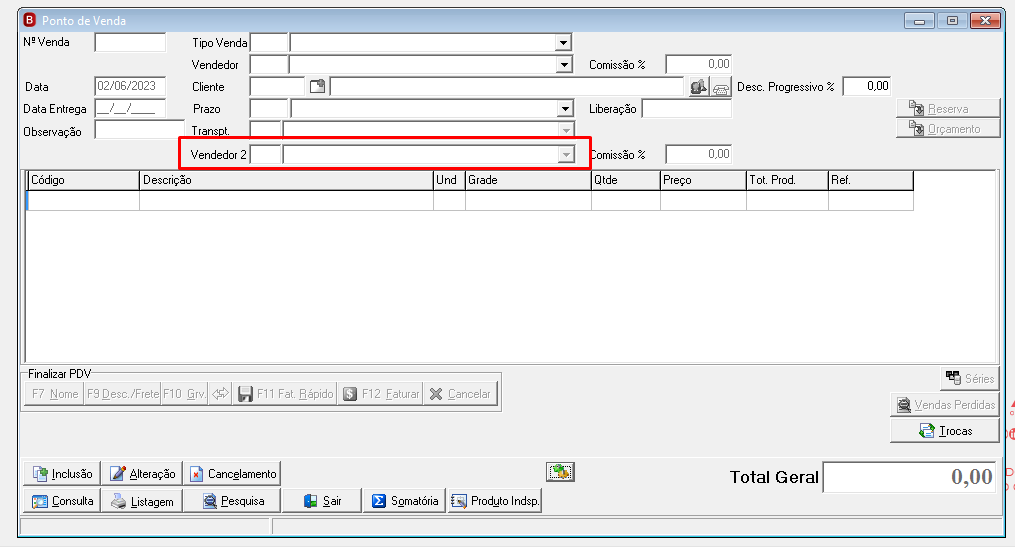Click the Nº Venda input field
1015x547 pixels.
tap(130, 43)
